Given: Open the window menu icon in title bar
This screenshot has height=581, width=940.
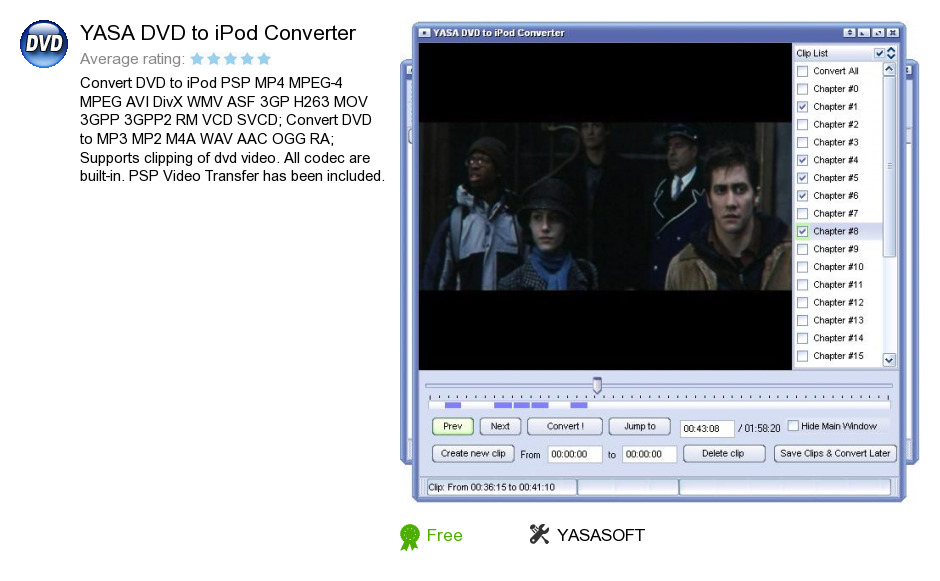Looking at the screenshot, I should click(x=424, y=33).
